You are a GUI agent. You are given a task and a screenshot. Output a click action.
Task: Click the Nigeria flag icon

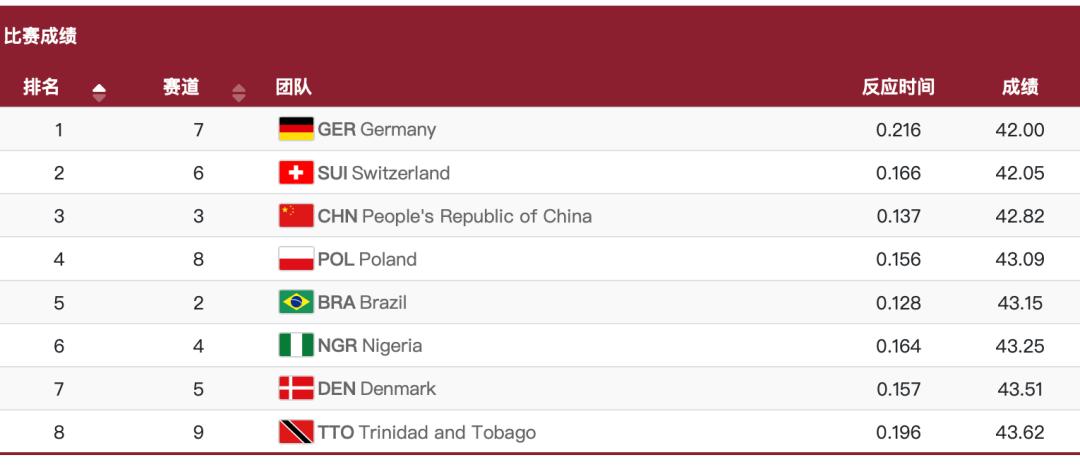click(x=296, y=346)
